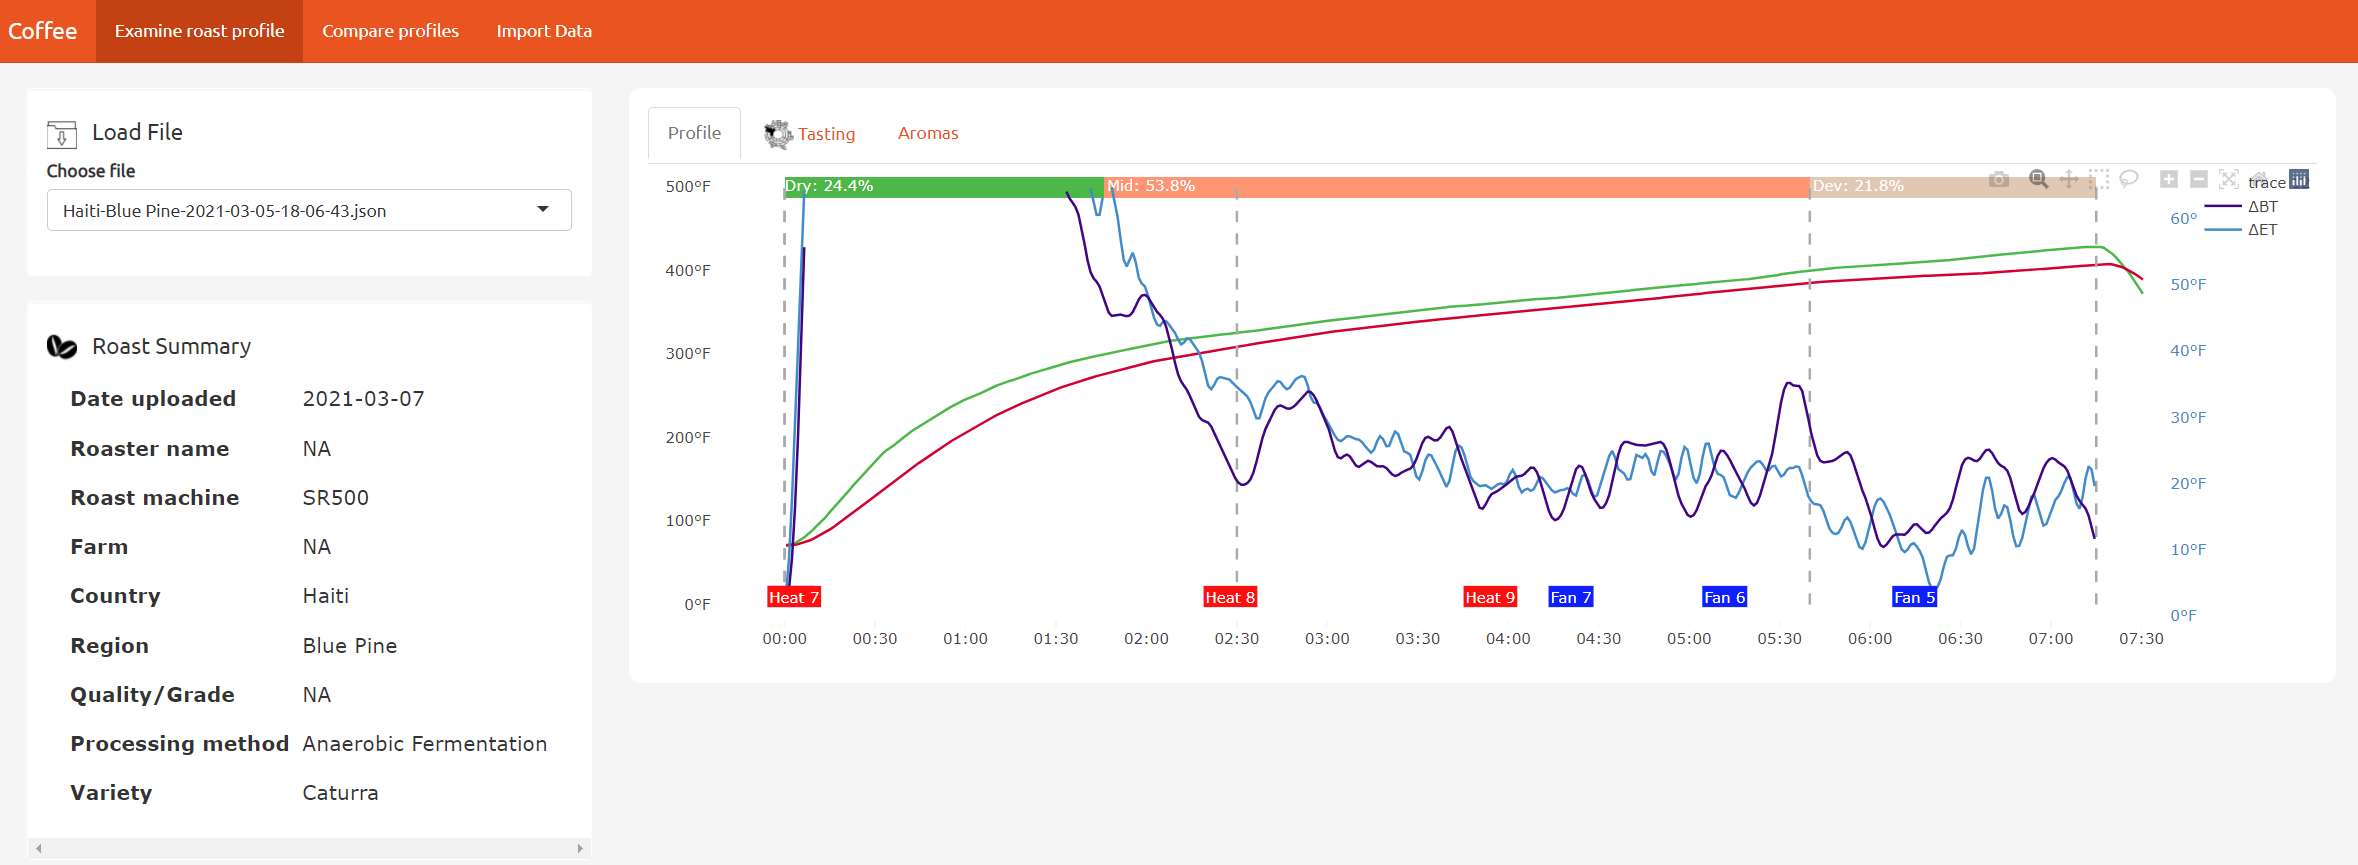
Task: Click the Tasting tab gear-cup icon
Action: [x=778, y=134]
